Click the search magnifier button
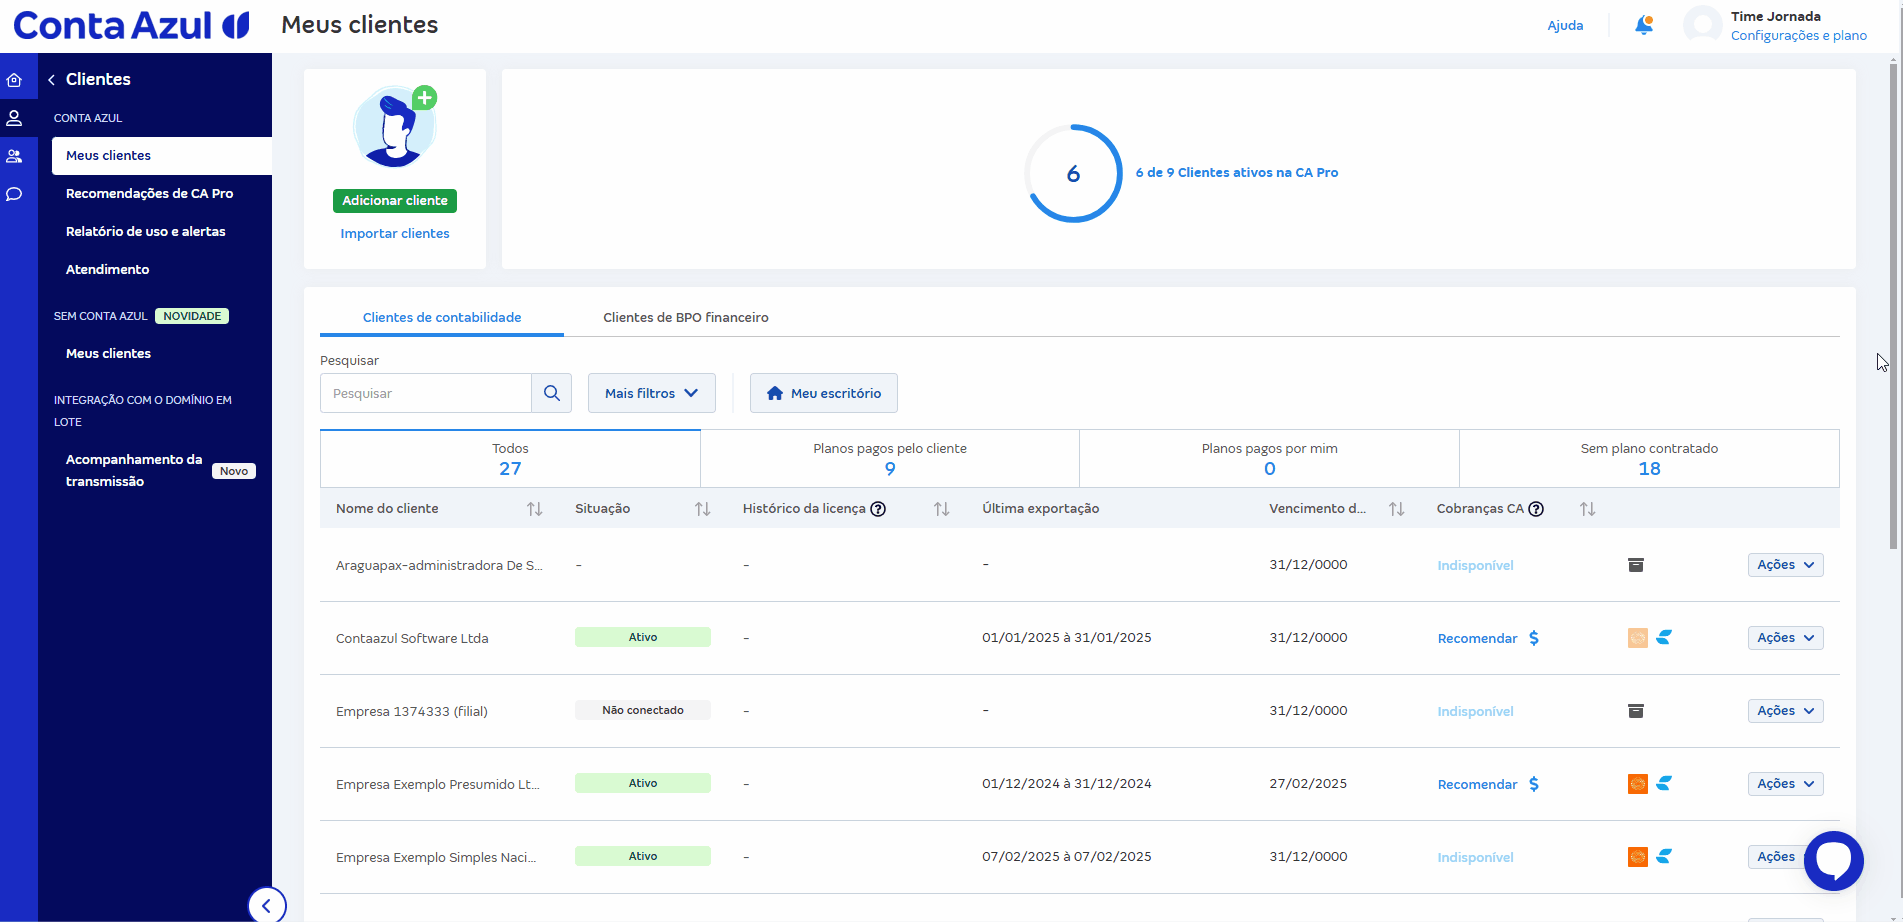The image size is (1903, 922). coord(551,393)
